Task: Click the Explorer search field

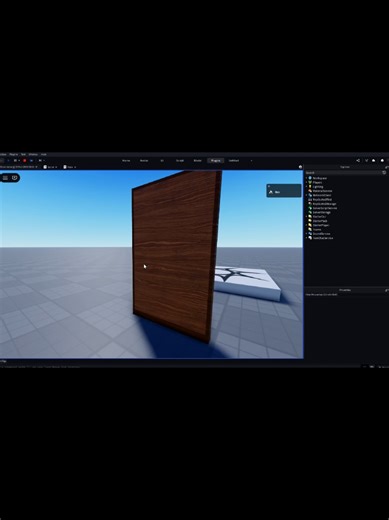Action: [x=343, y=173]
